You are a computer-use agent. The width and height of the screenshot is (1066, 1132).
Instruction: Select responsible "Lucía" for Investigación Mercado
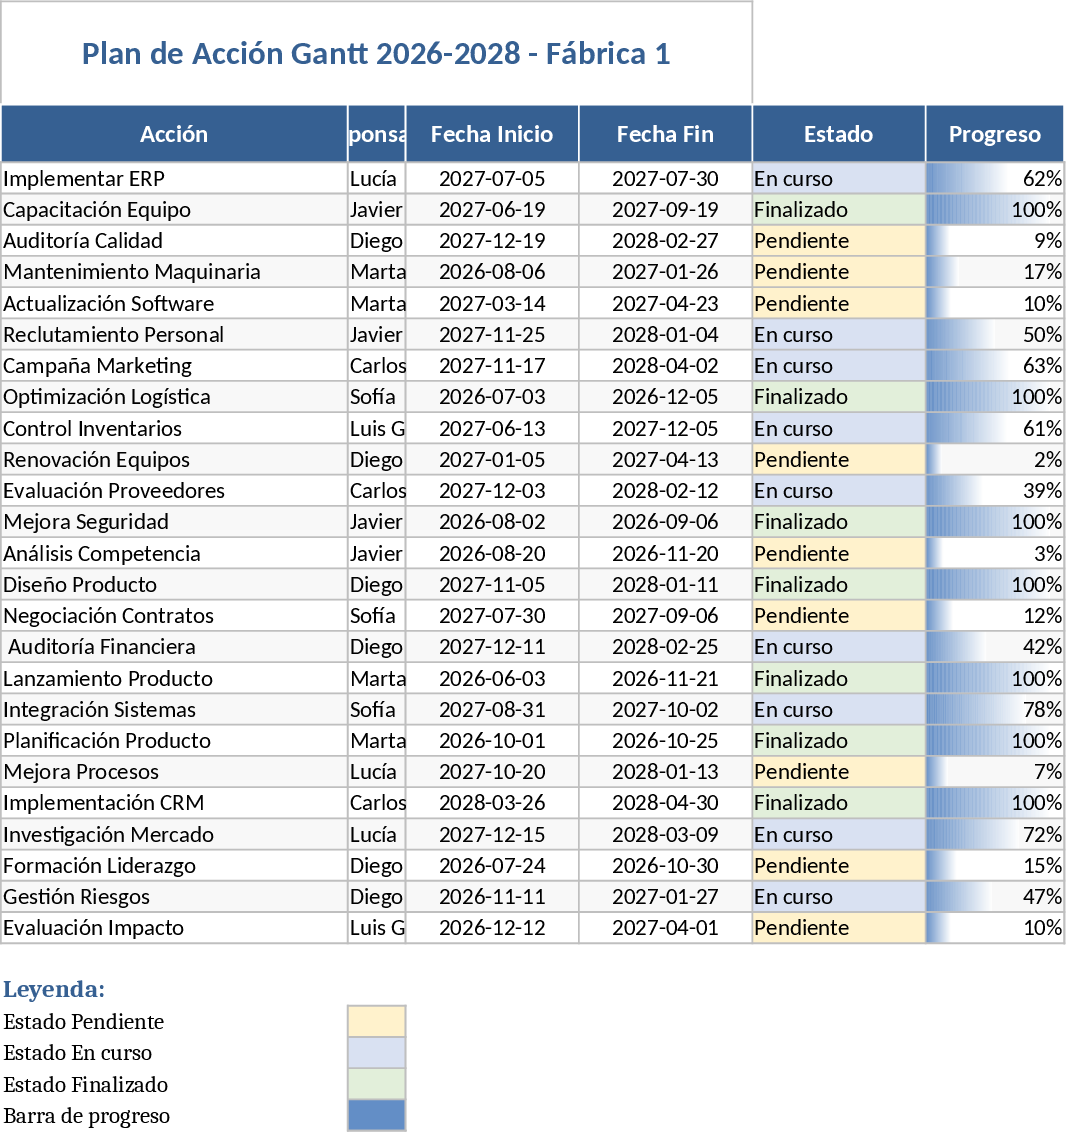376,833
